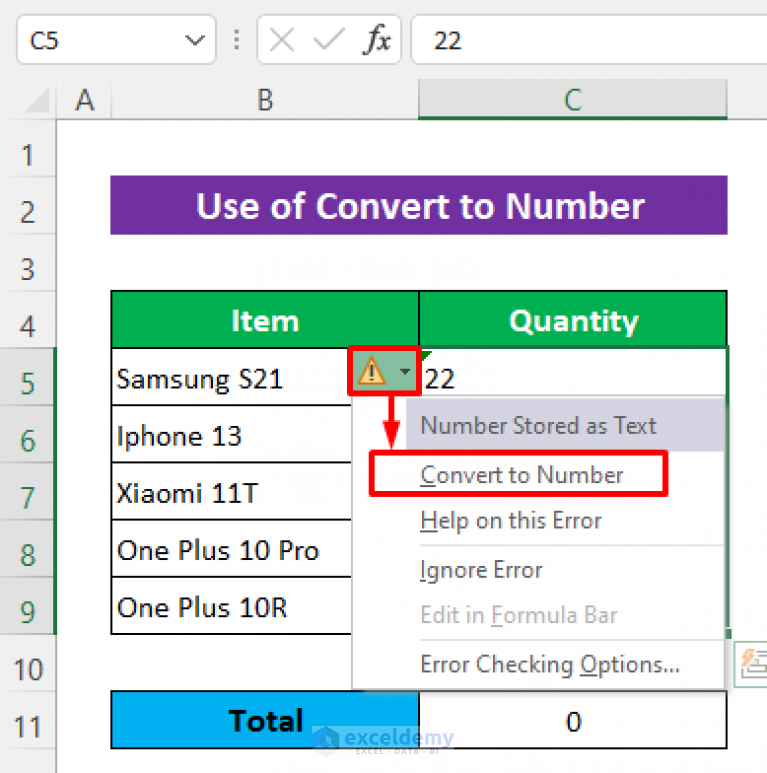Select Help on this Error
The image size is (767, 773).
coord(511,521)
